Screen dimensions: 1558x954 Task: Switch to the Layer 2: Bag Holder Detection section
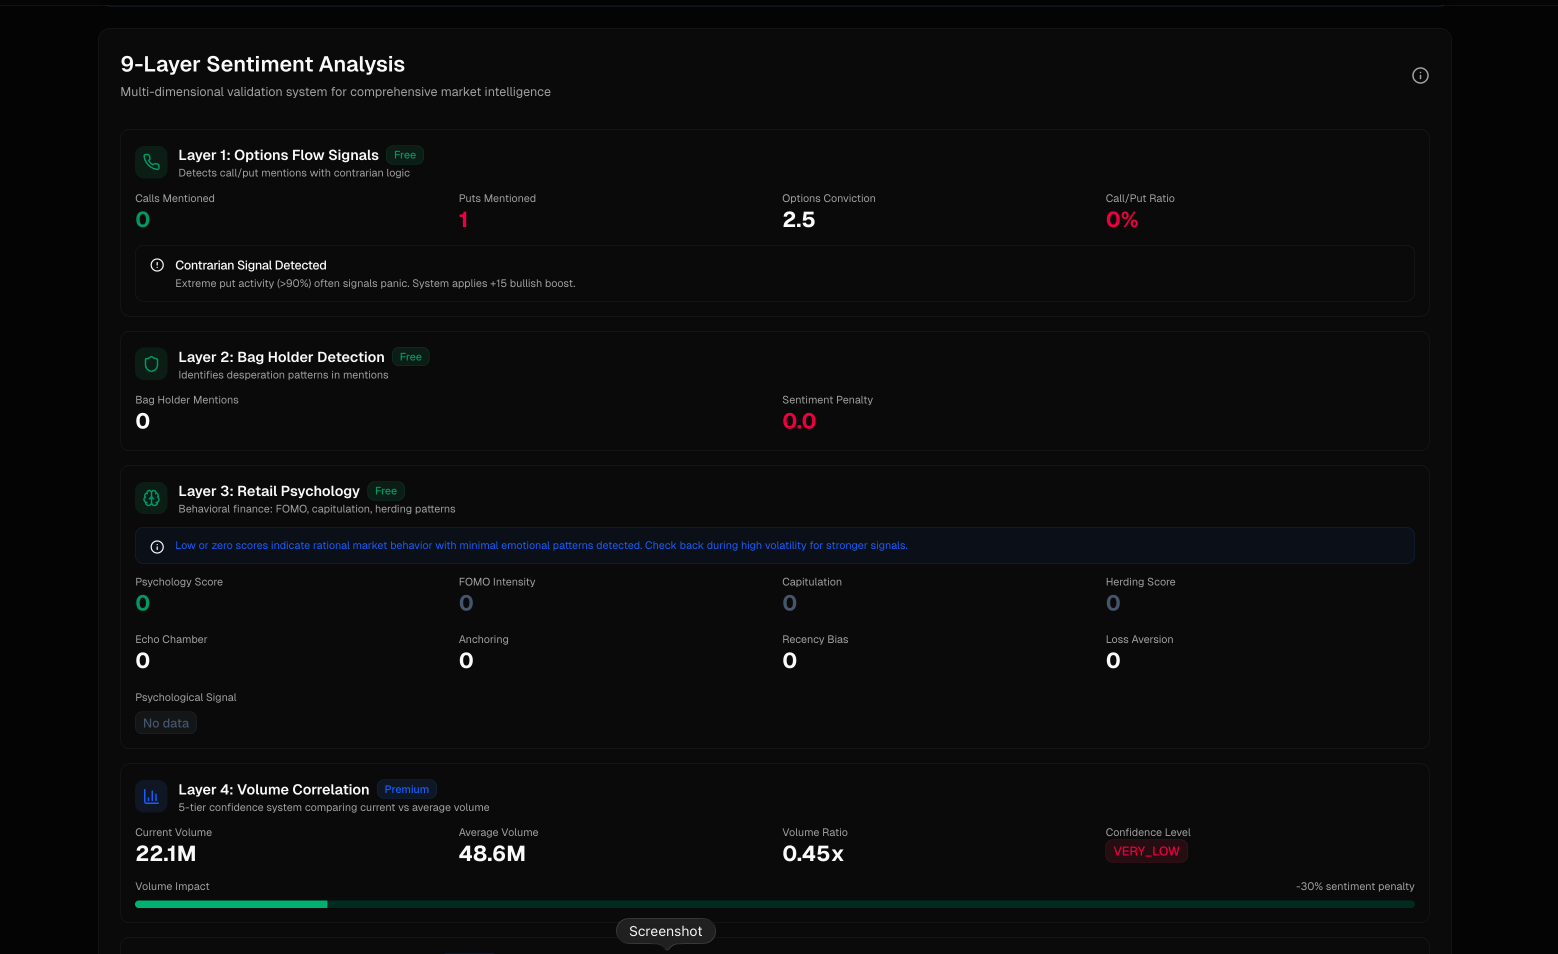click(280, 357)
